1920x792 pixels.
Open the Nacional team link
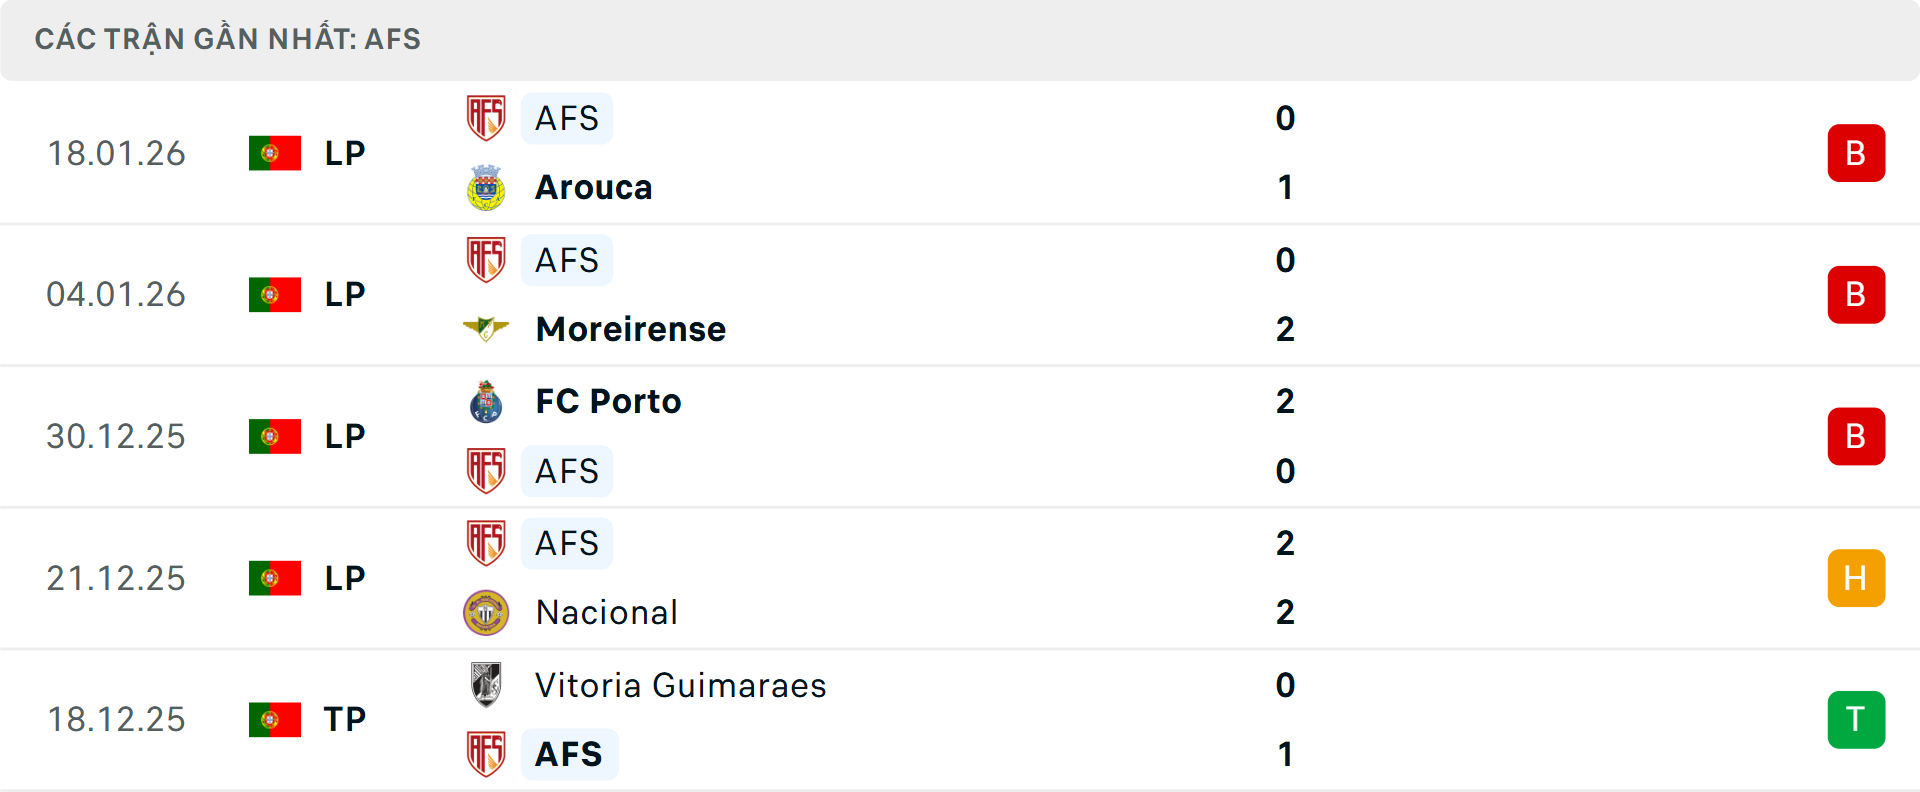tap(606, 612)
